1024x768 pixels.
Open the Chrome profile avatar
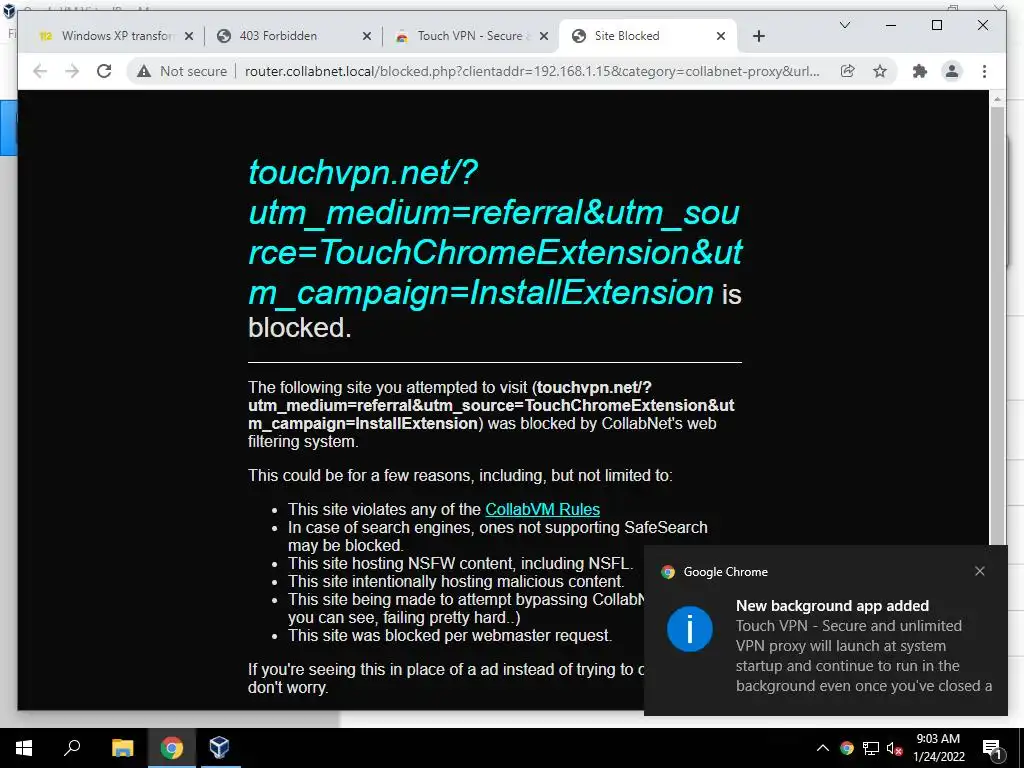[952, 71]
